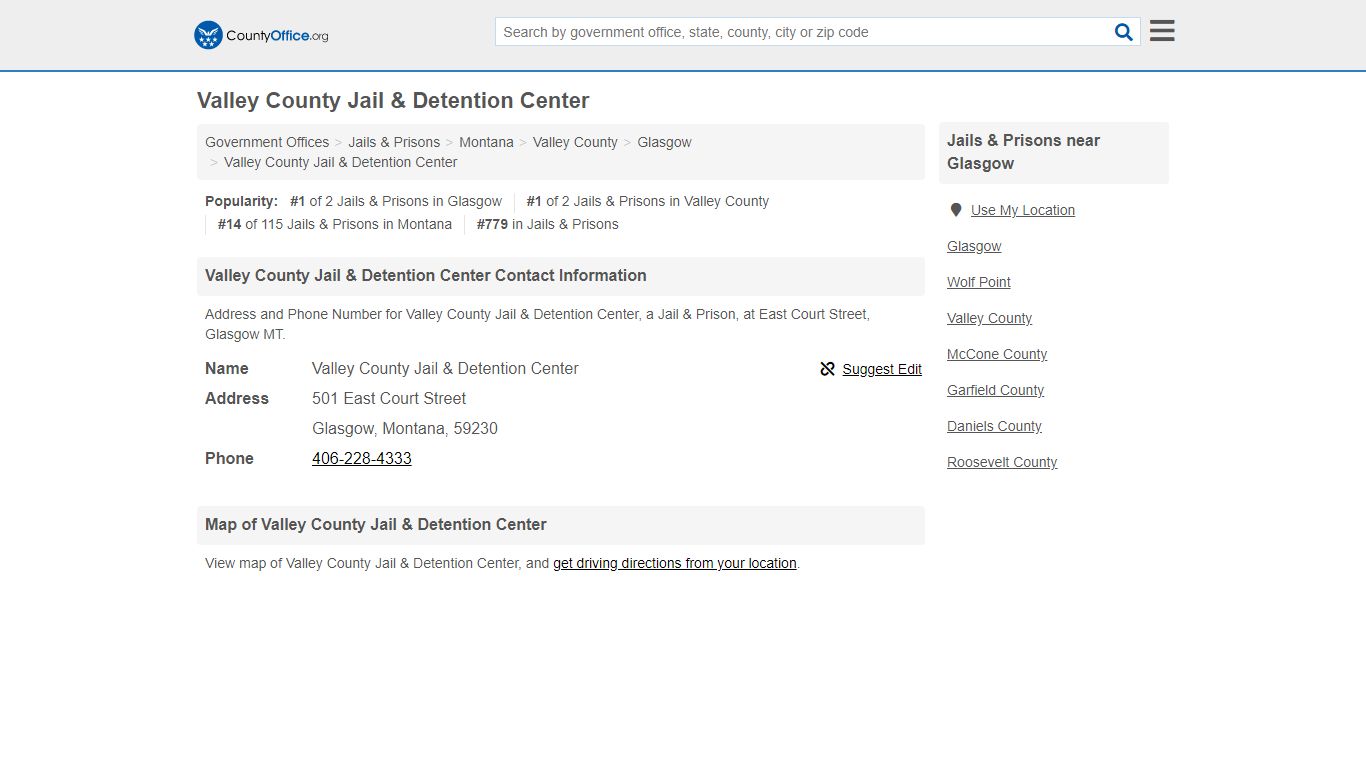Click the magnifying glass search icon

tap(1124, 32)
